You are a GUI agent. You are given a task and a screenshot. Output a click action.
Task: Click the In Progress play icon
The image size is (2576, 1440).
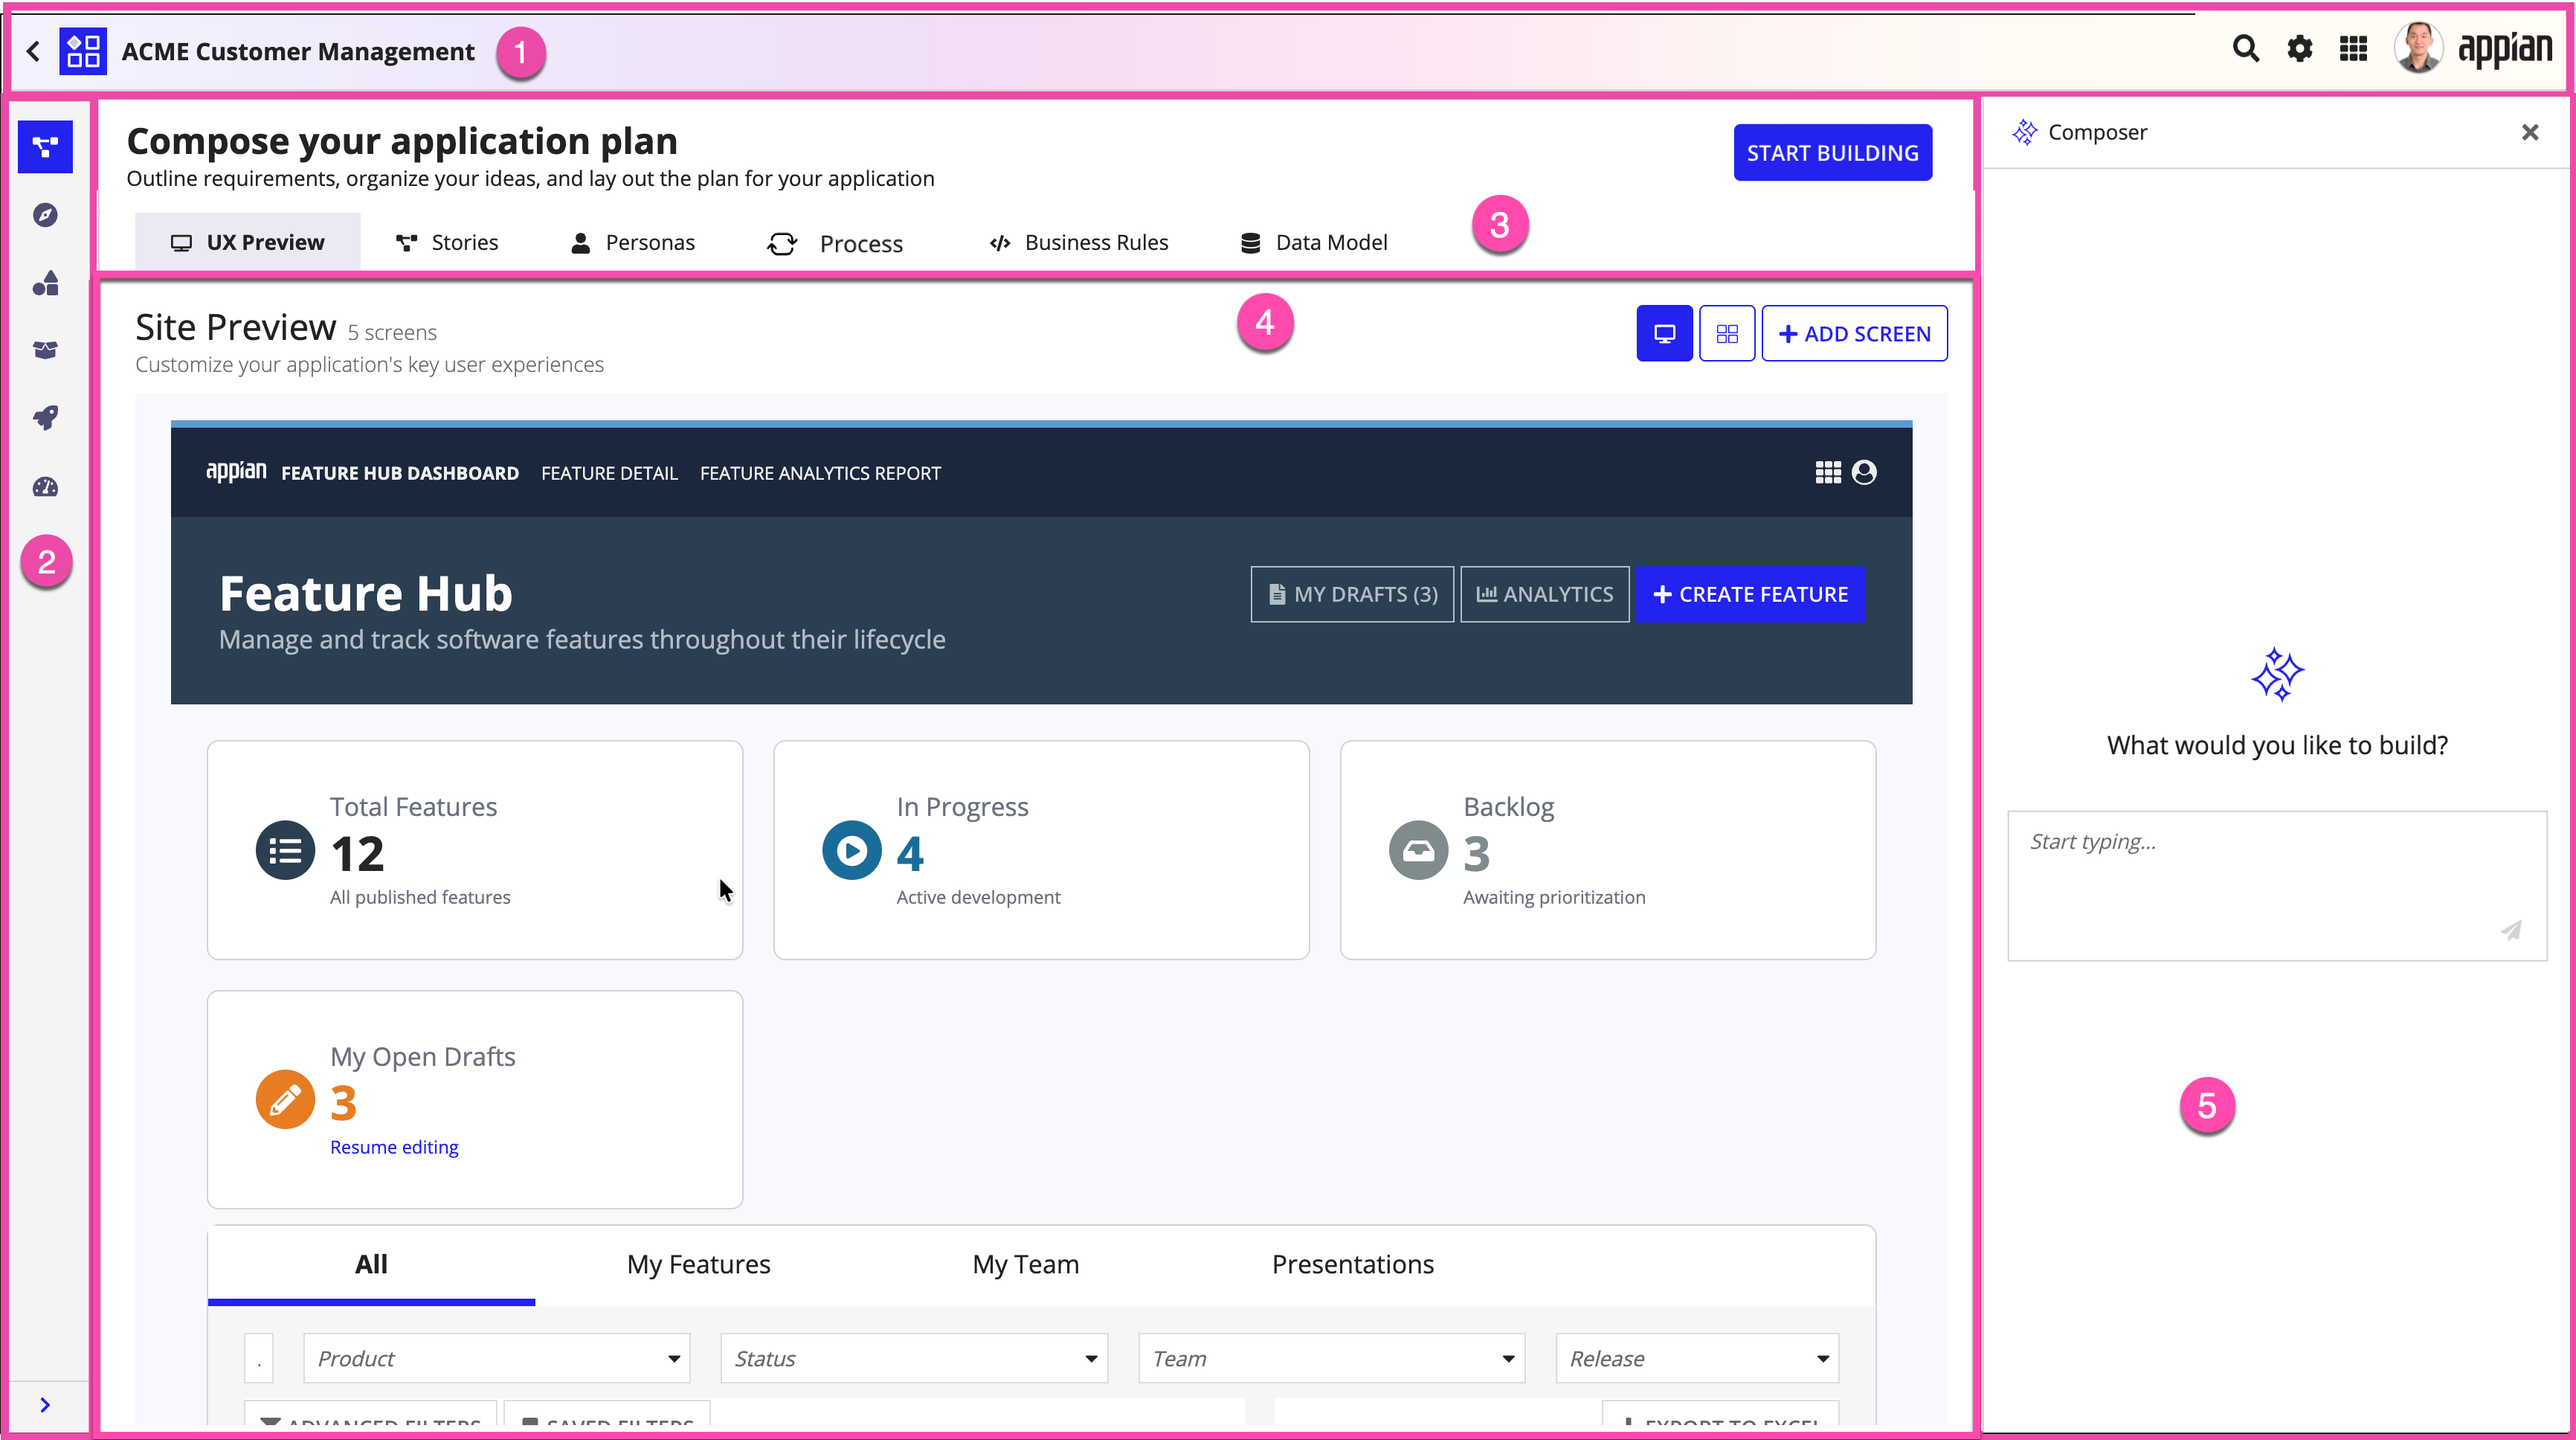[852, 850]
